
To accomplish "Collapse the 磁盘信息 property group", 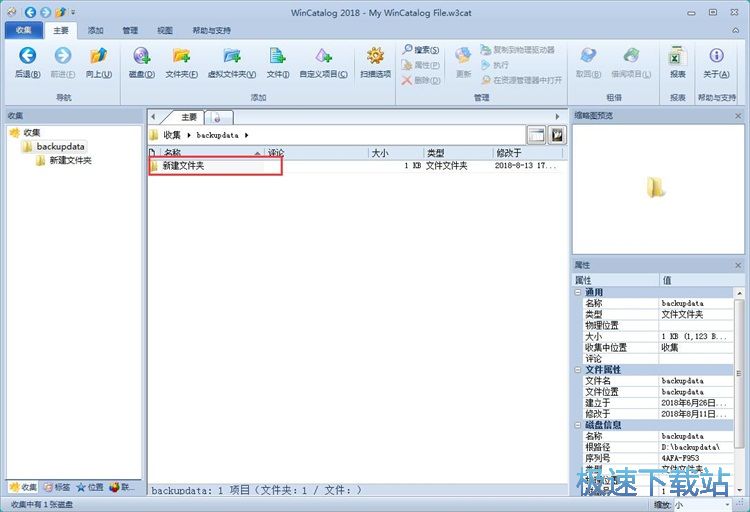I will (x=578, y=424).
